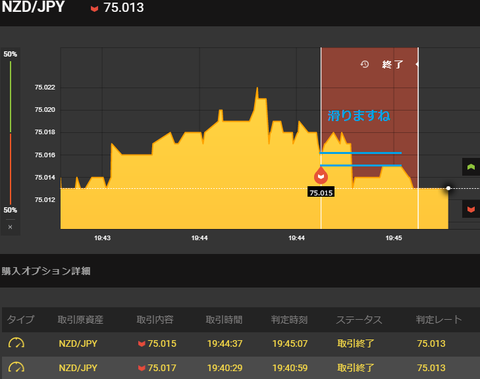The height and width of the screenshot is (379, 480).
Task: Click the history clock icon beside 終了
Action: (365, 64)
